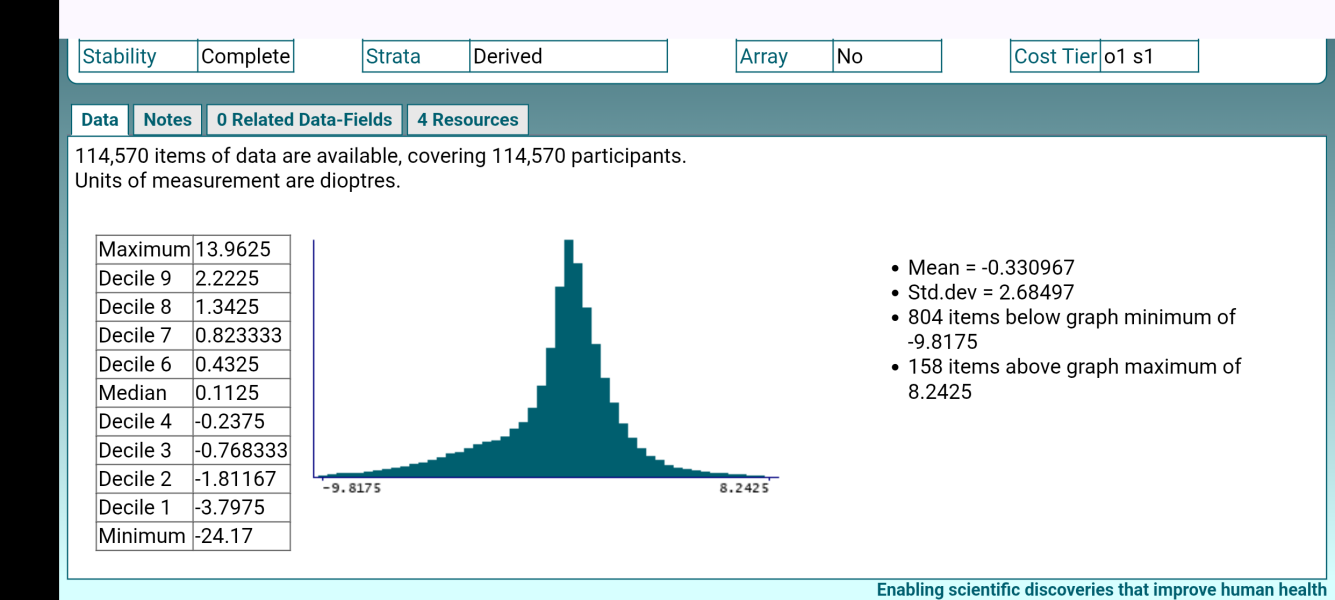The height and width of the screenshot is (600, 1335).
Task: Click the 'Complete' stability value
Action: 245,57
